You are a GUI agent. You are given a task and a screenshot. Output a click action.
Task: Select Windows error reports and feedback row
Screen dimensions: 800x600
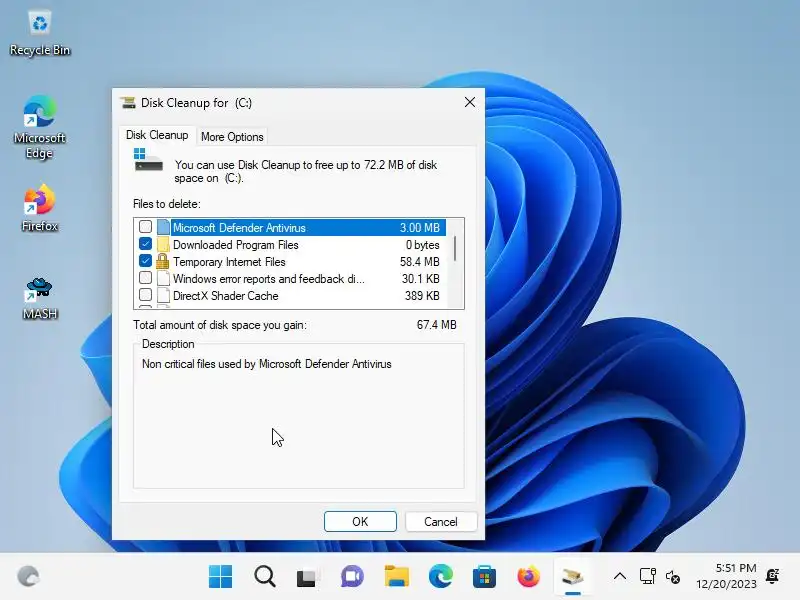(x=290, y=279)
